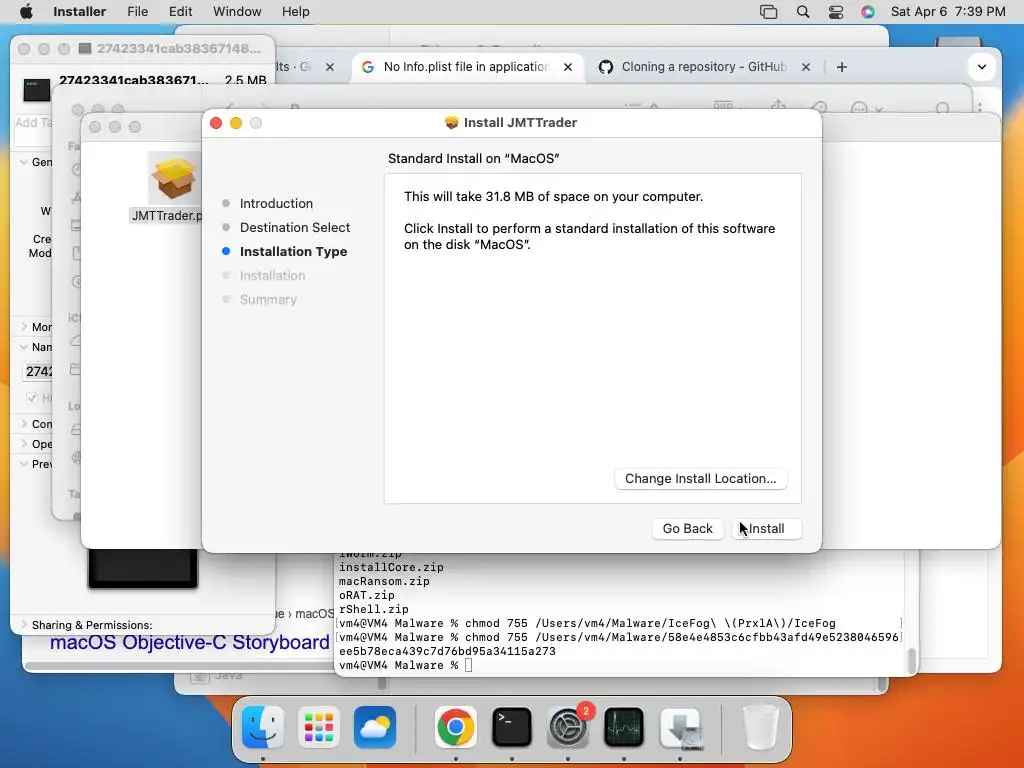Expand the More Info section in Info window
This screenshot has height=768, width=1024.
(24, 327)
